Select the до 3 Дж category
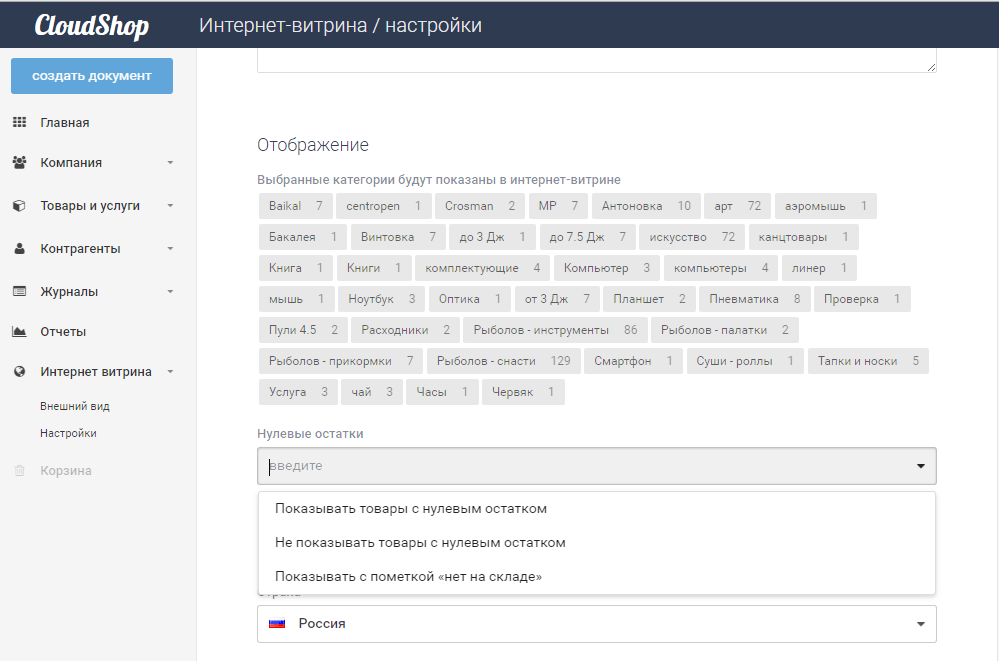 click(x=492, y=237)
